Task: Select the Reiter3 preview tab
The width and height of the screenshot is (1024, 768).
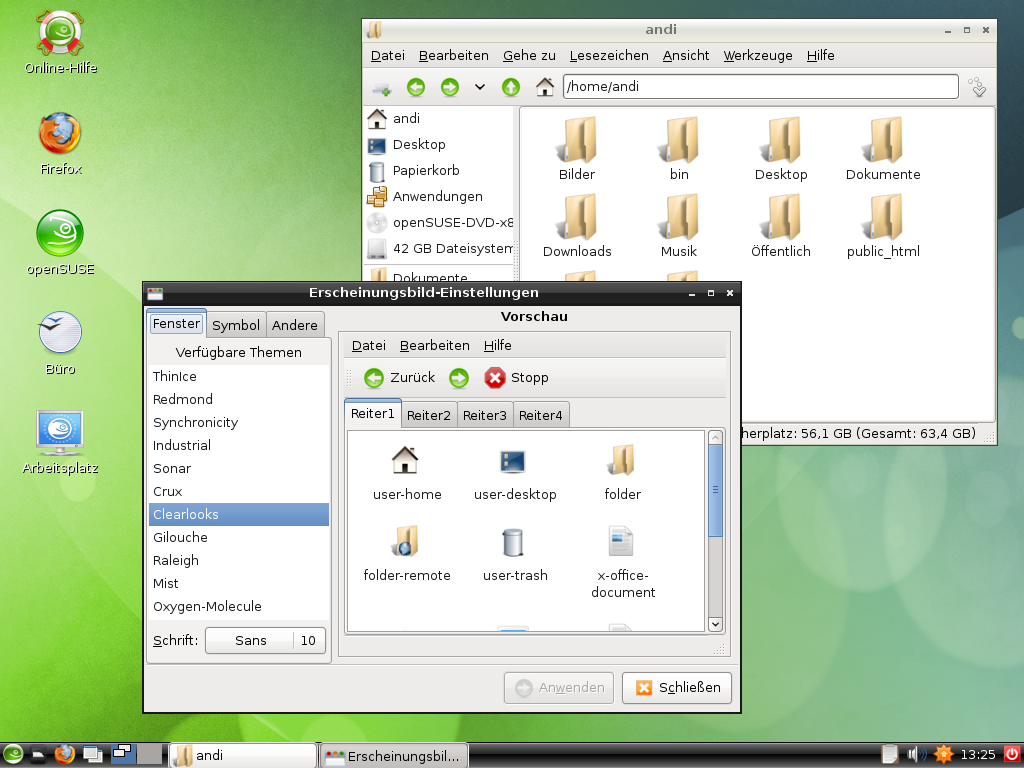Action: tap(485, 415)
